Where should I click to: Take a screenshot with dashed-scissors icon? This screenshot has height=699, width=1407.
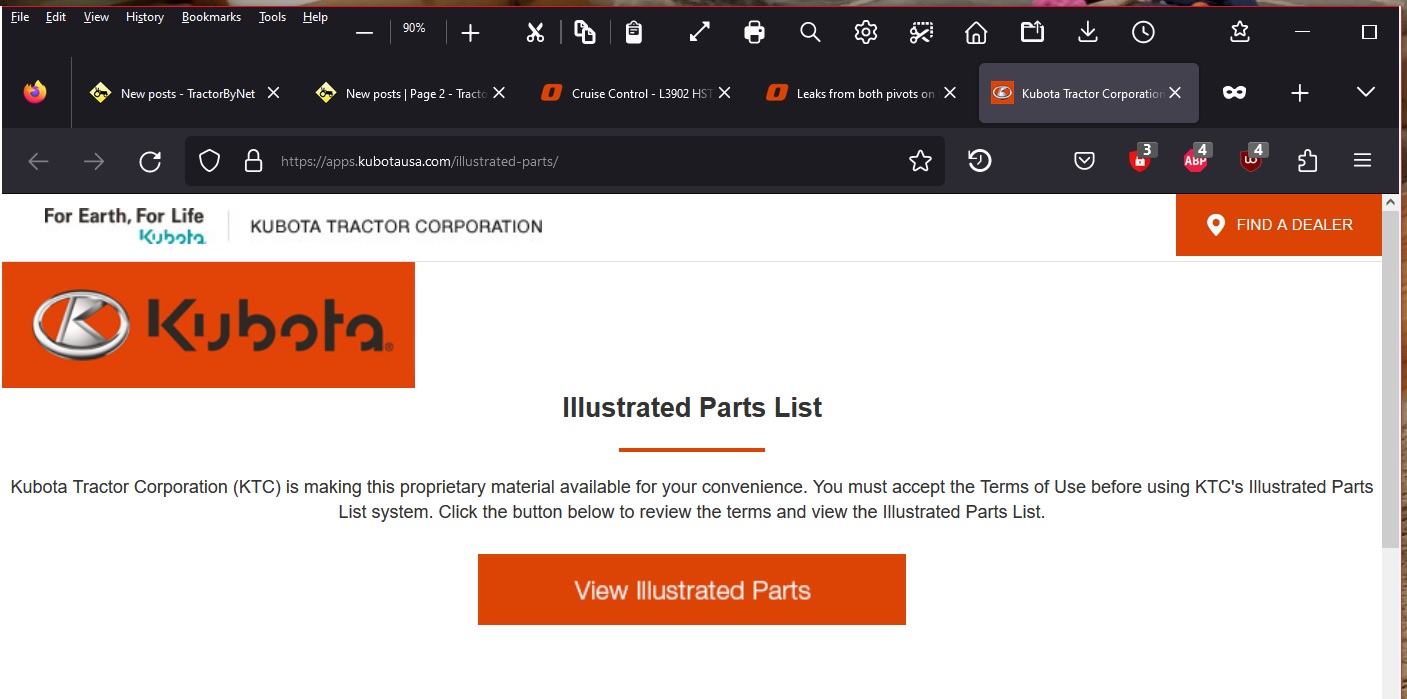(921, 33)
